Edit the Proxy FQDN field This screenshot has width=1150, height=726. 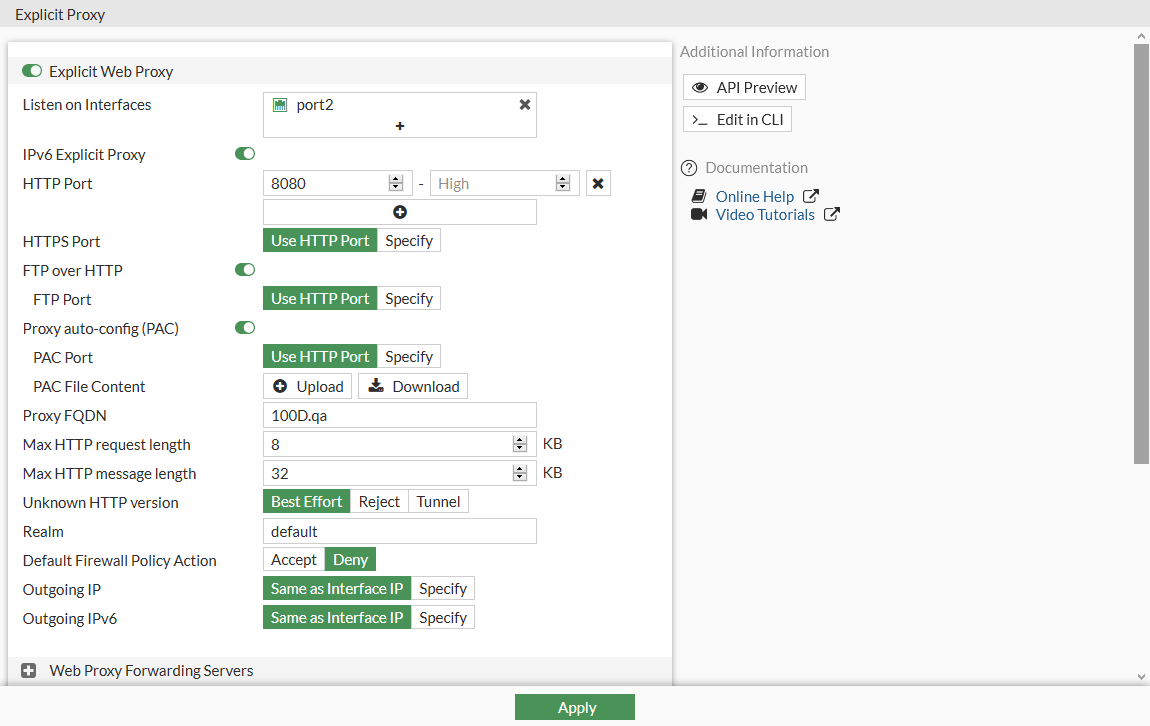(399, 414)
